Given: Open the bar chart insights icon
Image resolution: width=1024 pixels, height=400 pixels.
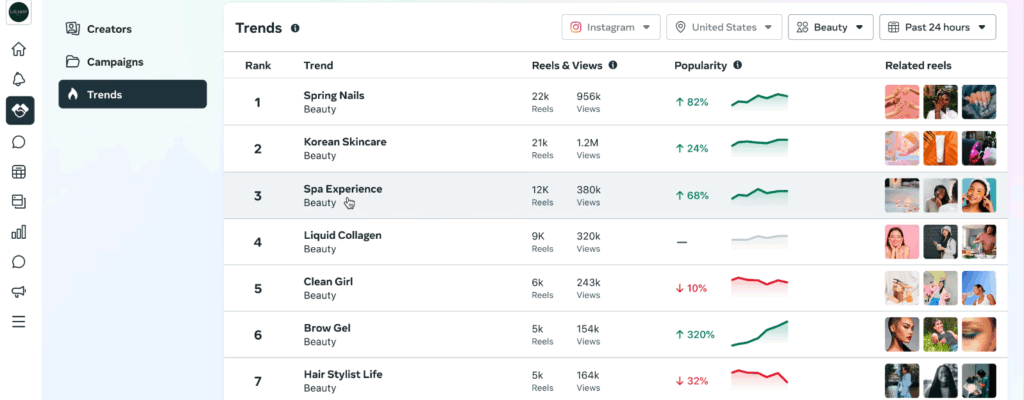Looking at the screenshot, I should 19,232.
